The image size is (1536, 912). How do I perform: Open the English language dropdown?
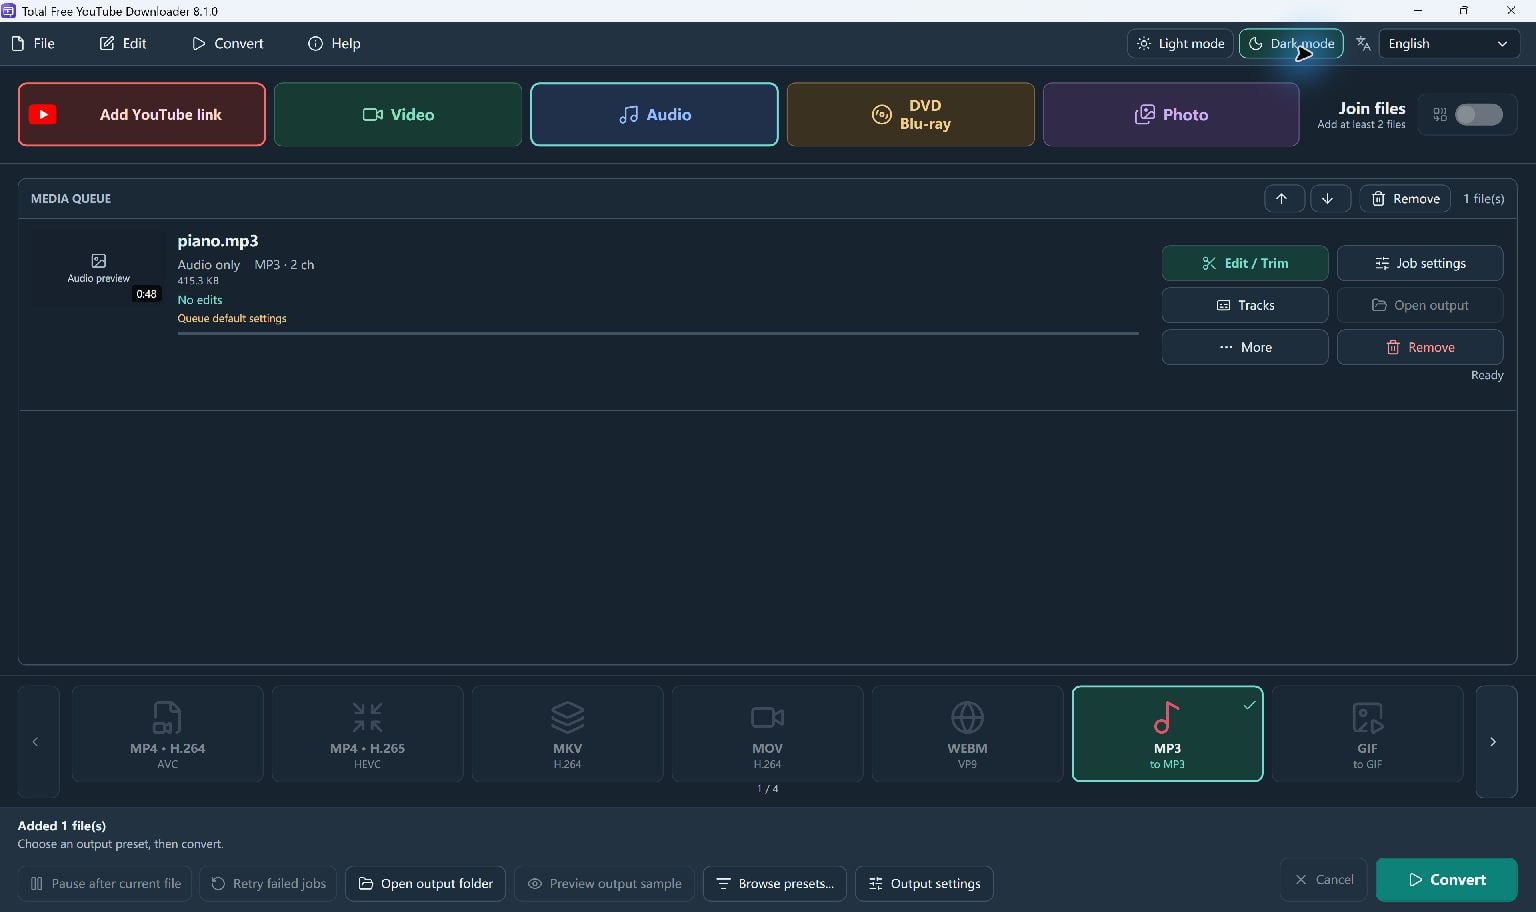[1449, 44]
